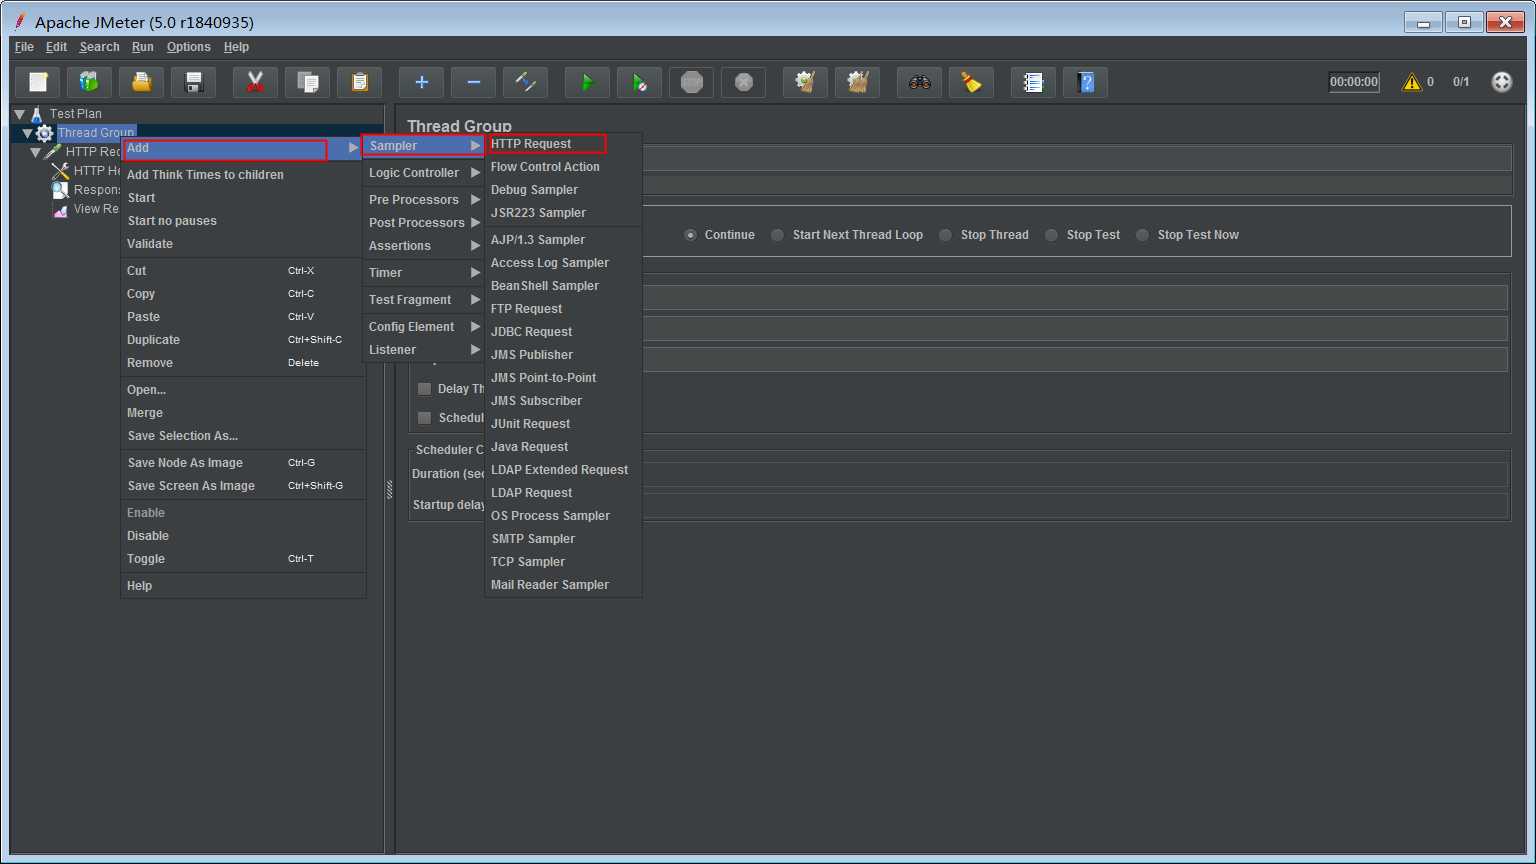This screenshot has width=1536, height=864.
Task: Open Config Element submenu
Action: tap(423, 327)
